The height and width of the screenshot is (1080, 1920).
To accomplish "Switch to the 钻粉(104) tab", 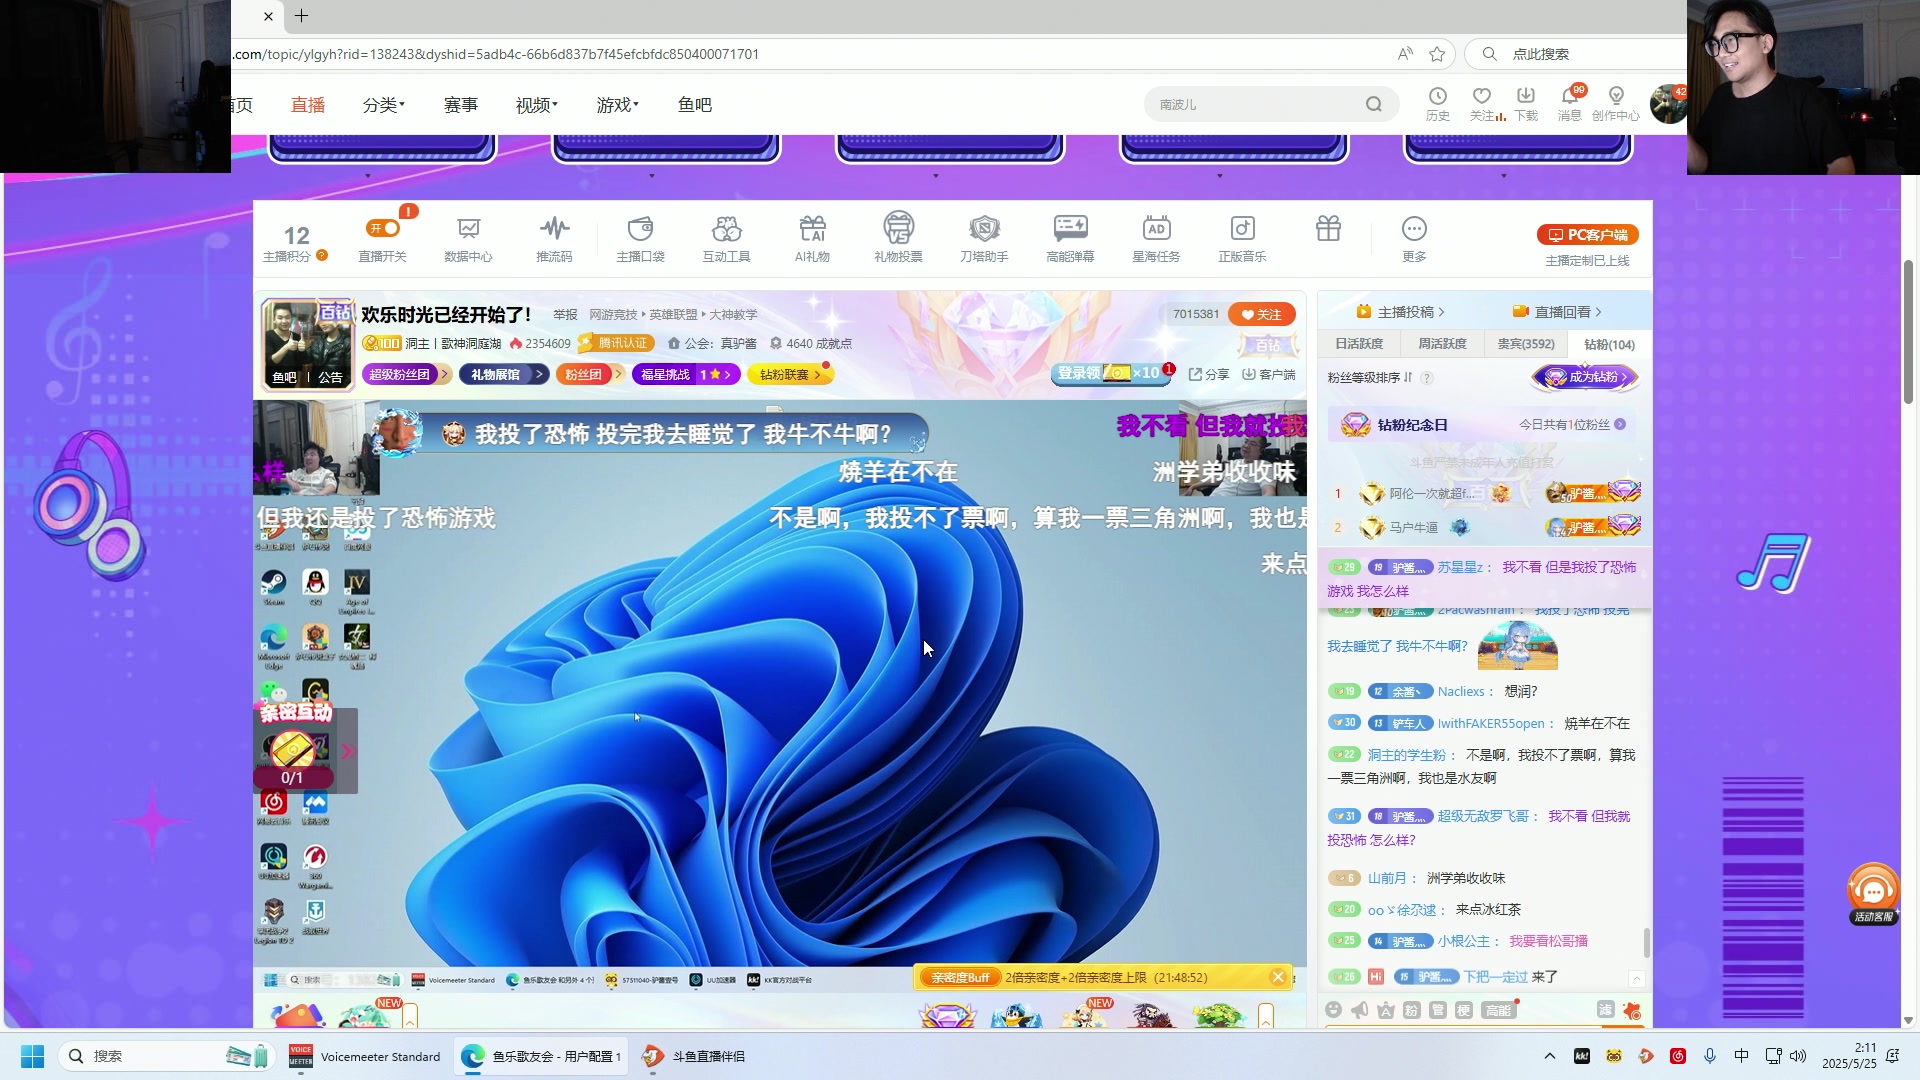I will click(x=1609, y=344).
